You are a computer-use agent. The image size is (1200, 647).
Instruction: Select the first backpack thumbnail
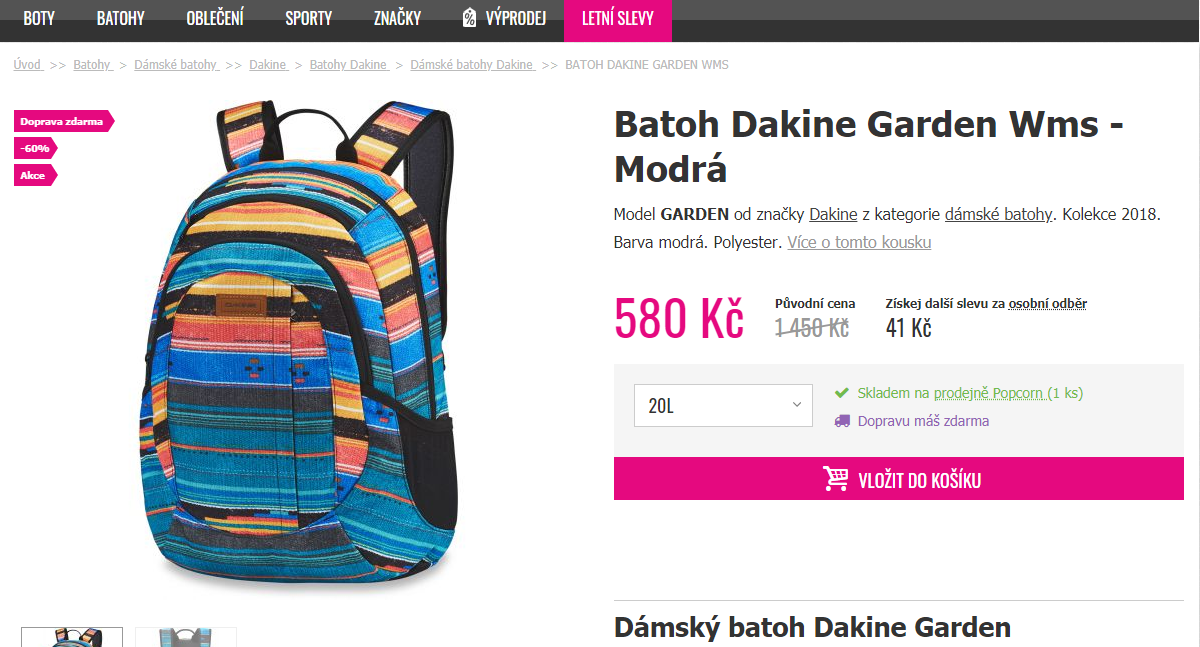coord(72,637)
